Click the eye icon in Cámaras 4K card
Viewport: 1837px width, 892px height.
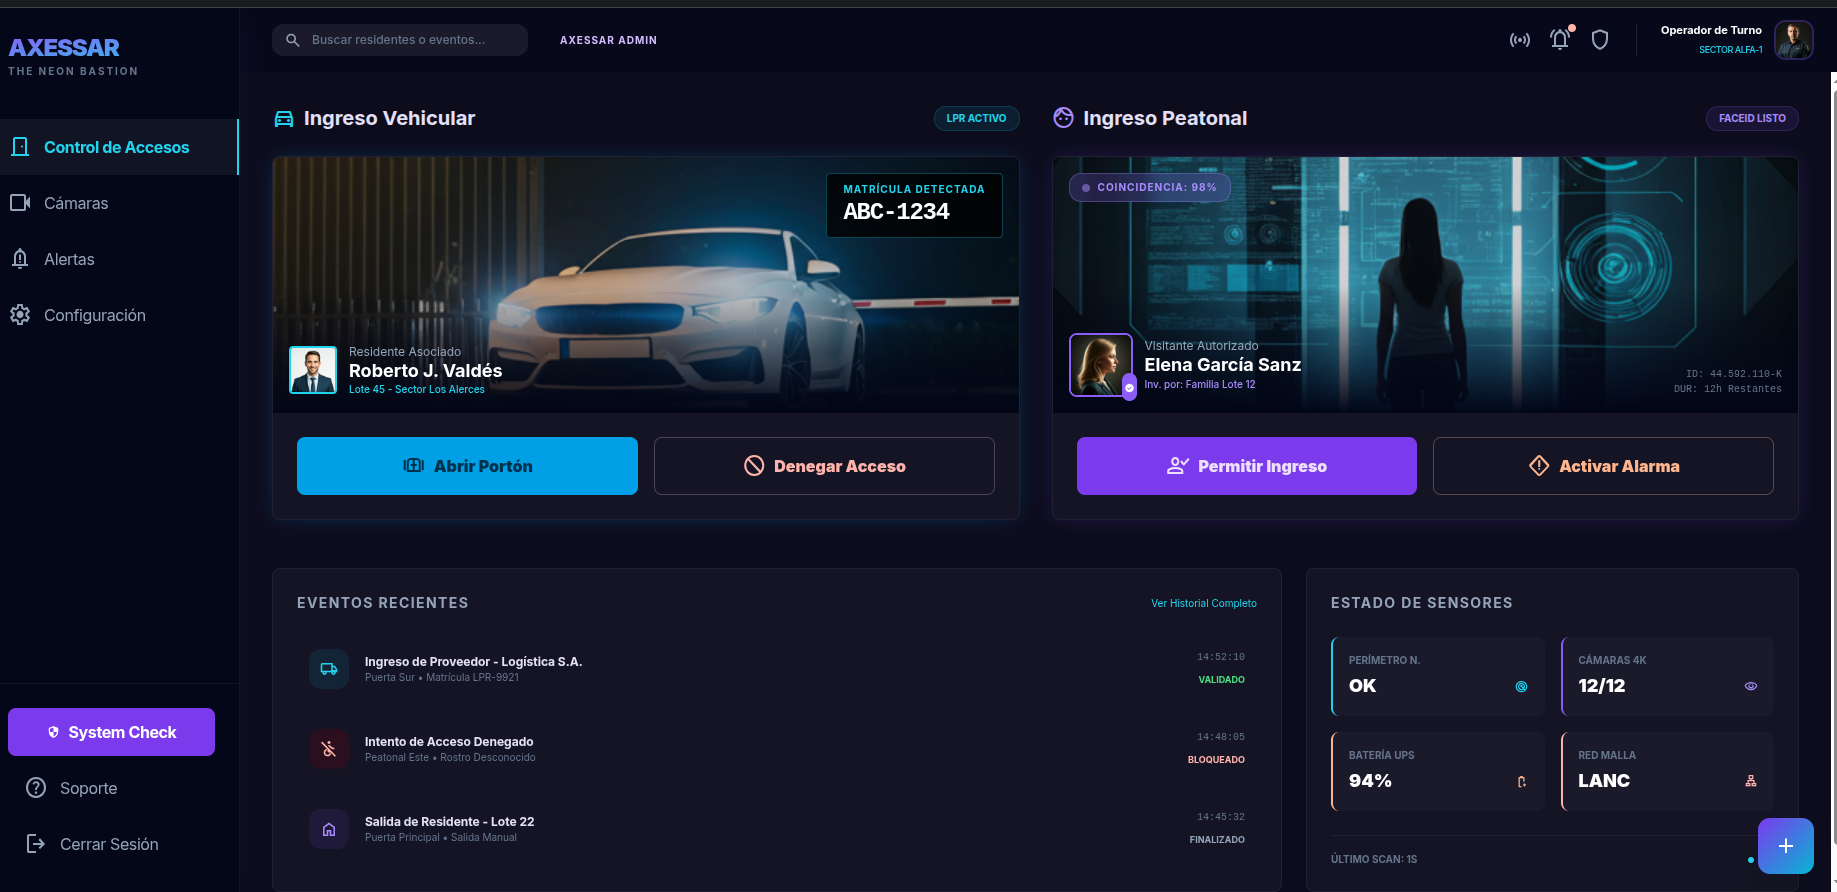(1750, 686)
